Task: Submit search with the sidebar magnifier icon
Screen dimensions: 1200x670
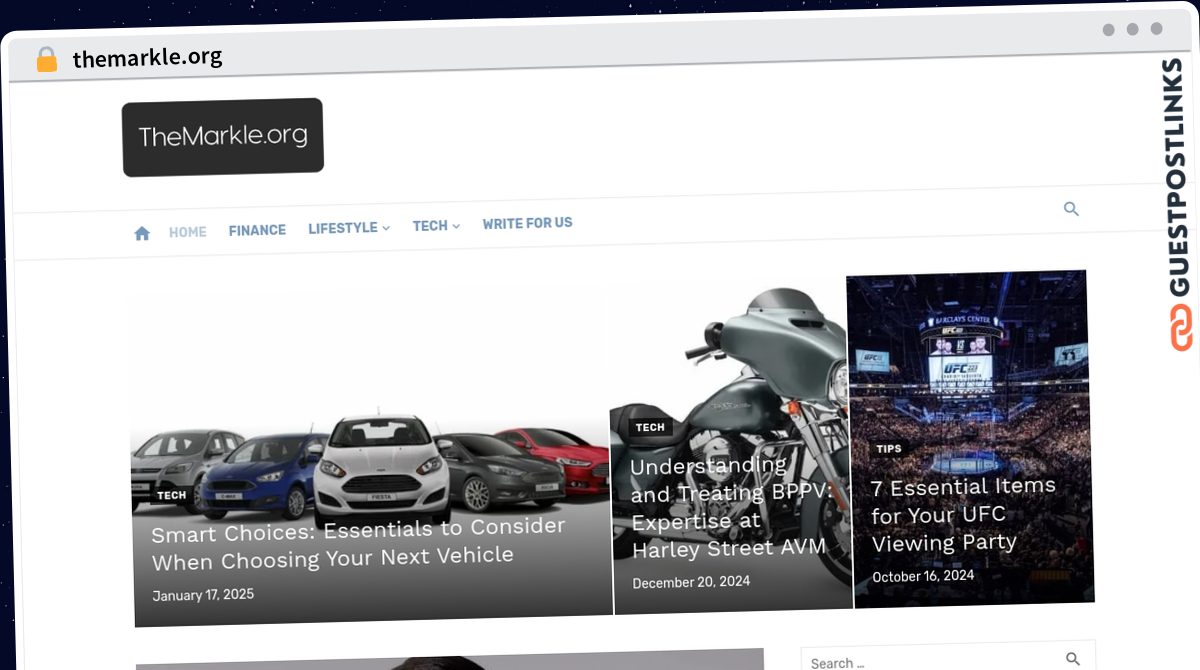Action: pos(1073,659)
